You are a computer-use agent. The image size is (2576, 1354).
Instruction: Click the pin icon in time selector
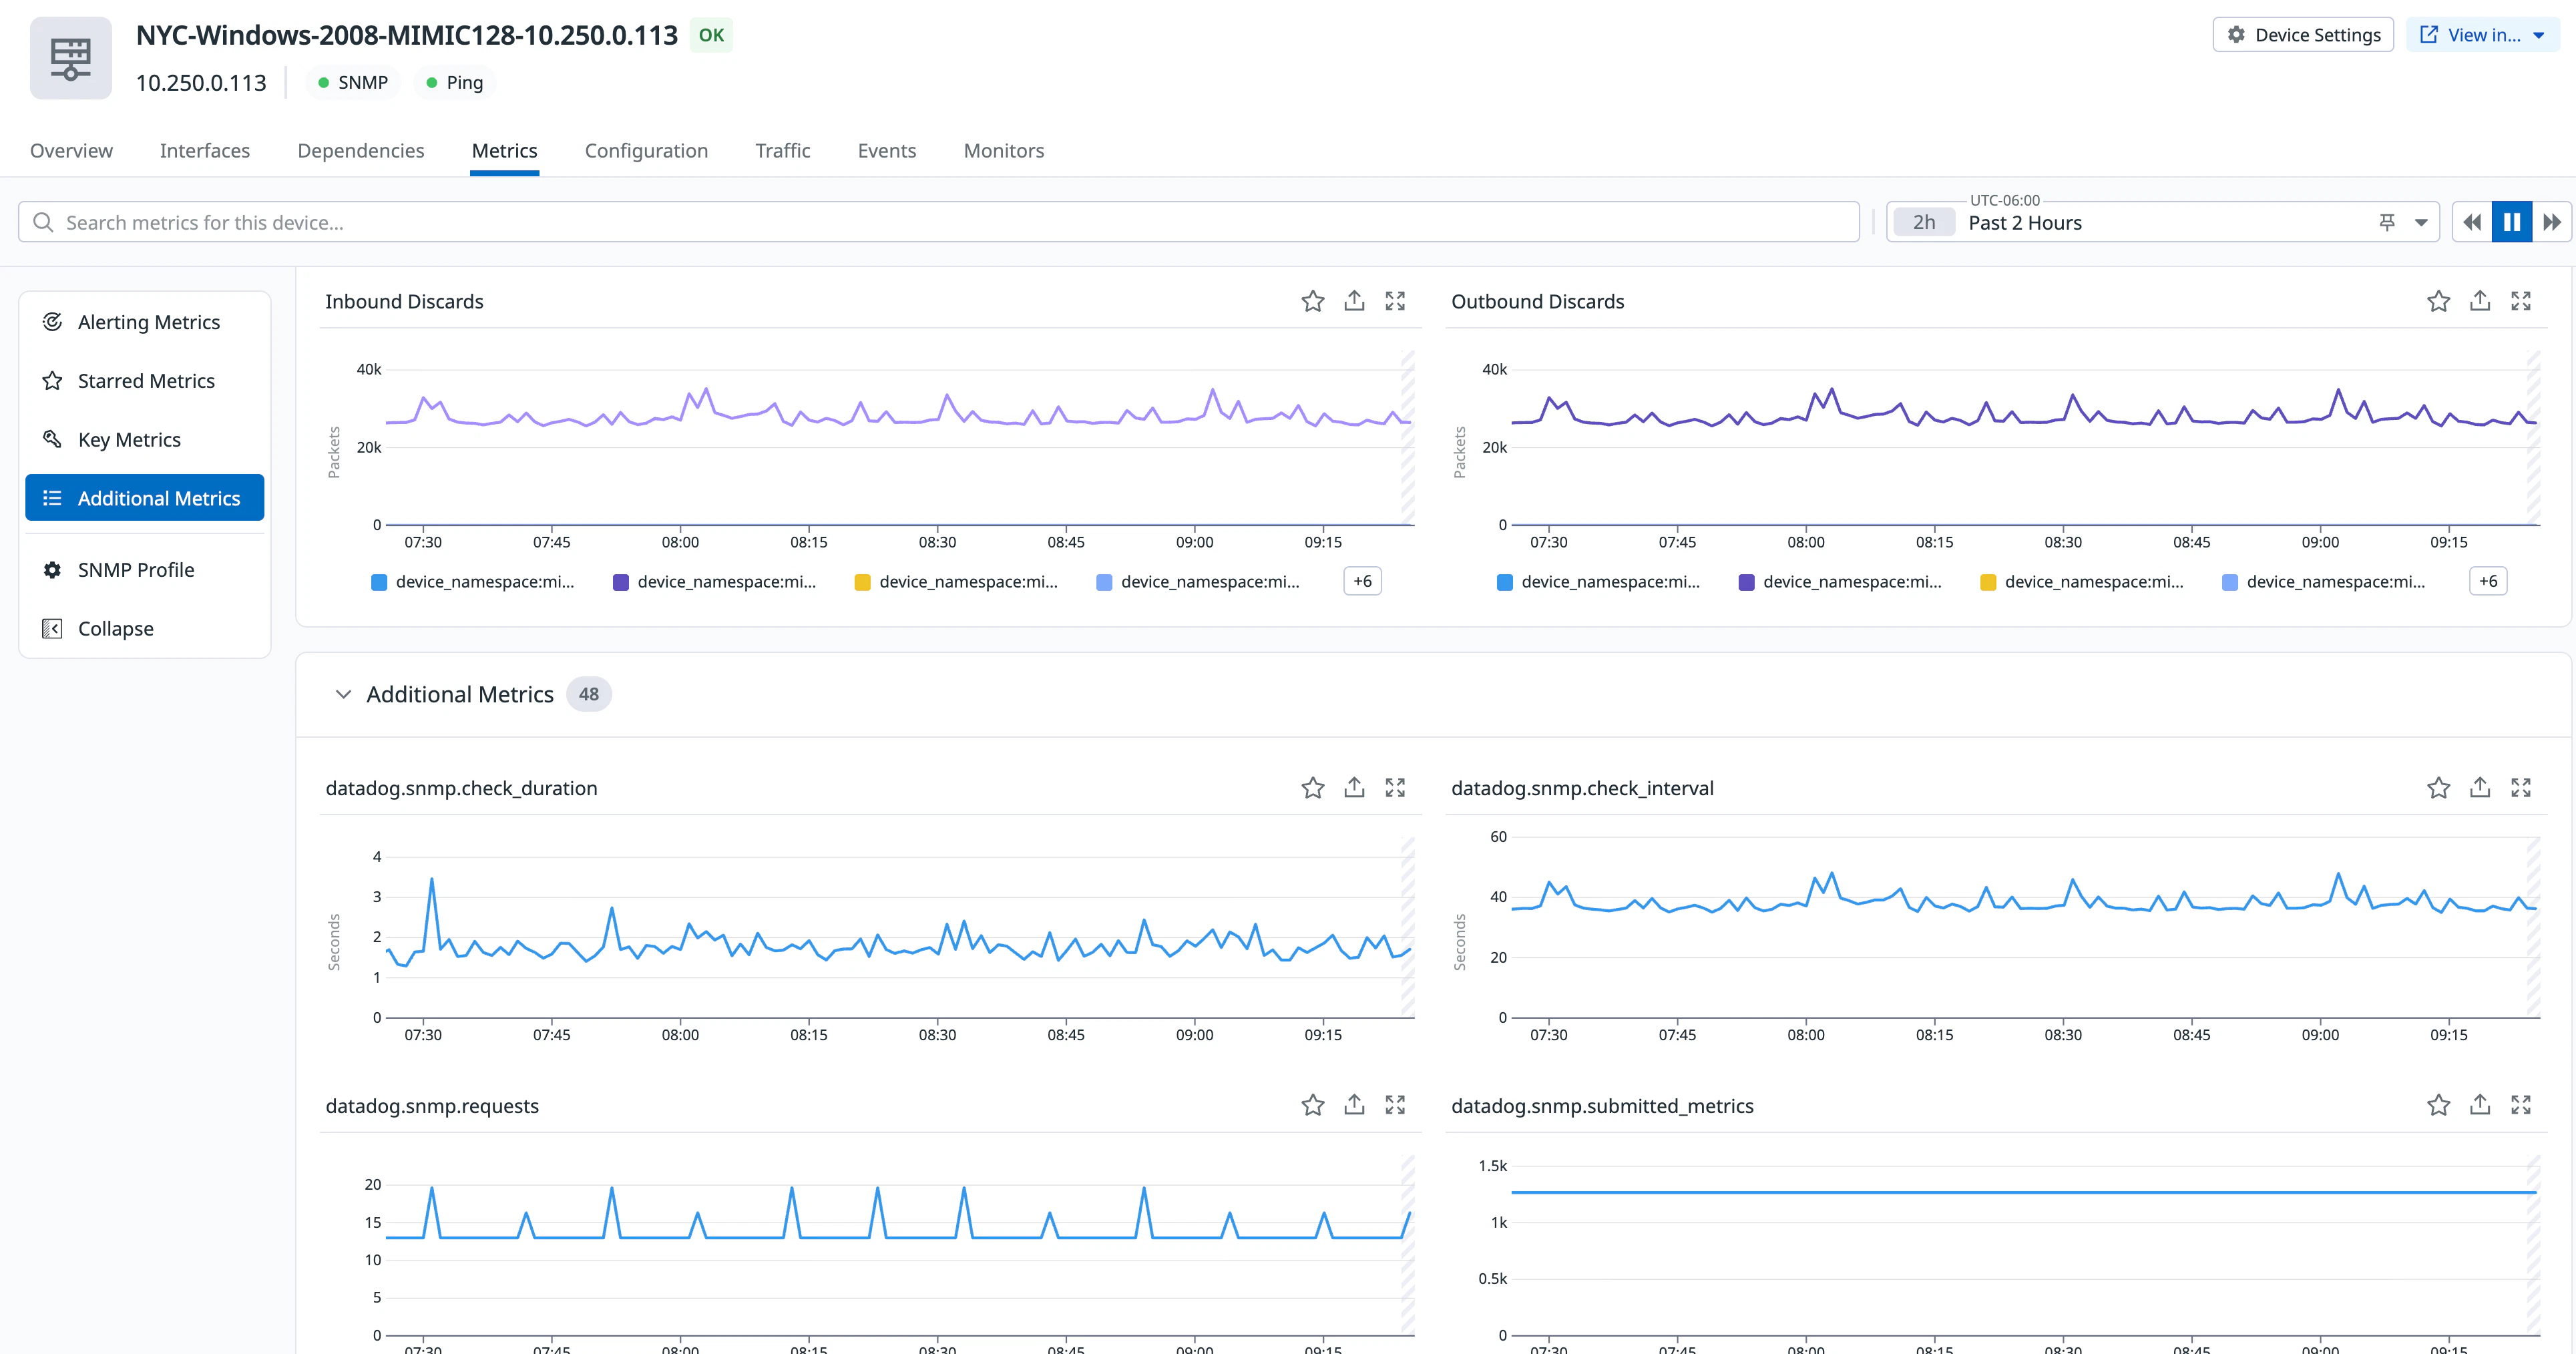2387,222
